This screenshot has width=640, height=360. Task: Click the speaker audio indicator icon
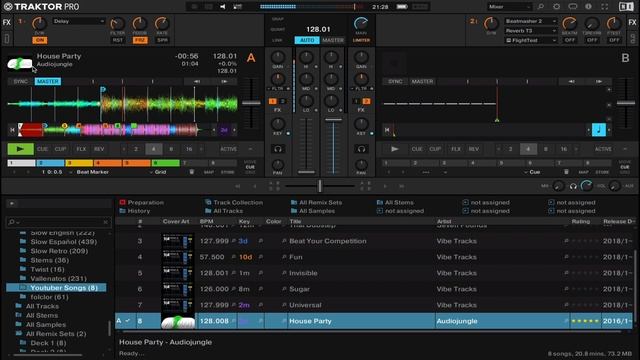222,7
